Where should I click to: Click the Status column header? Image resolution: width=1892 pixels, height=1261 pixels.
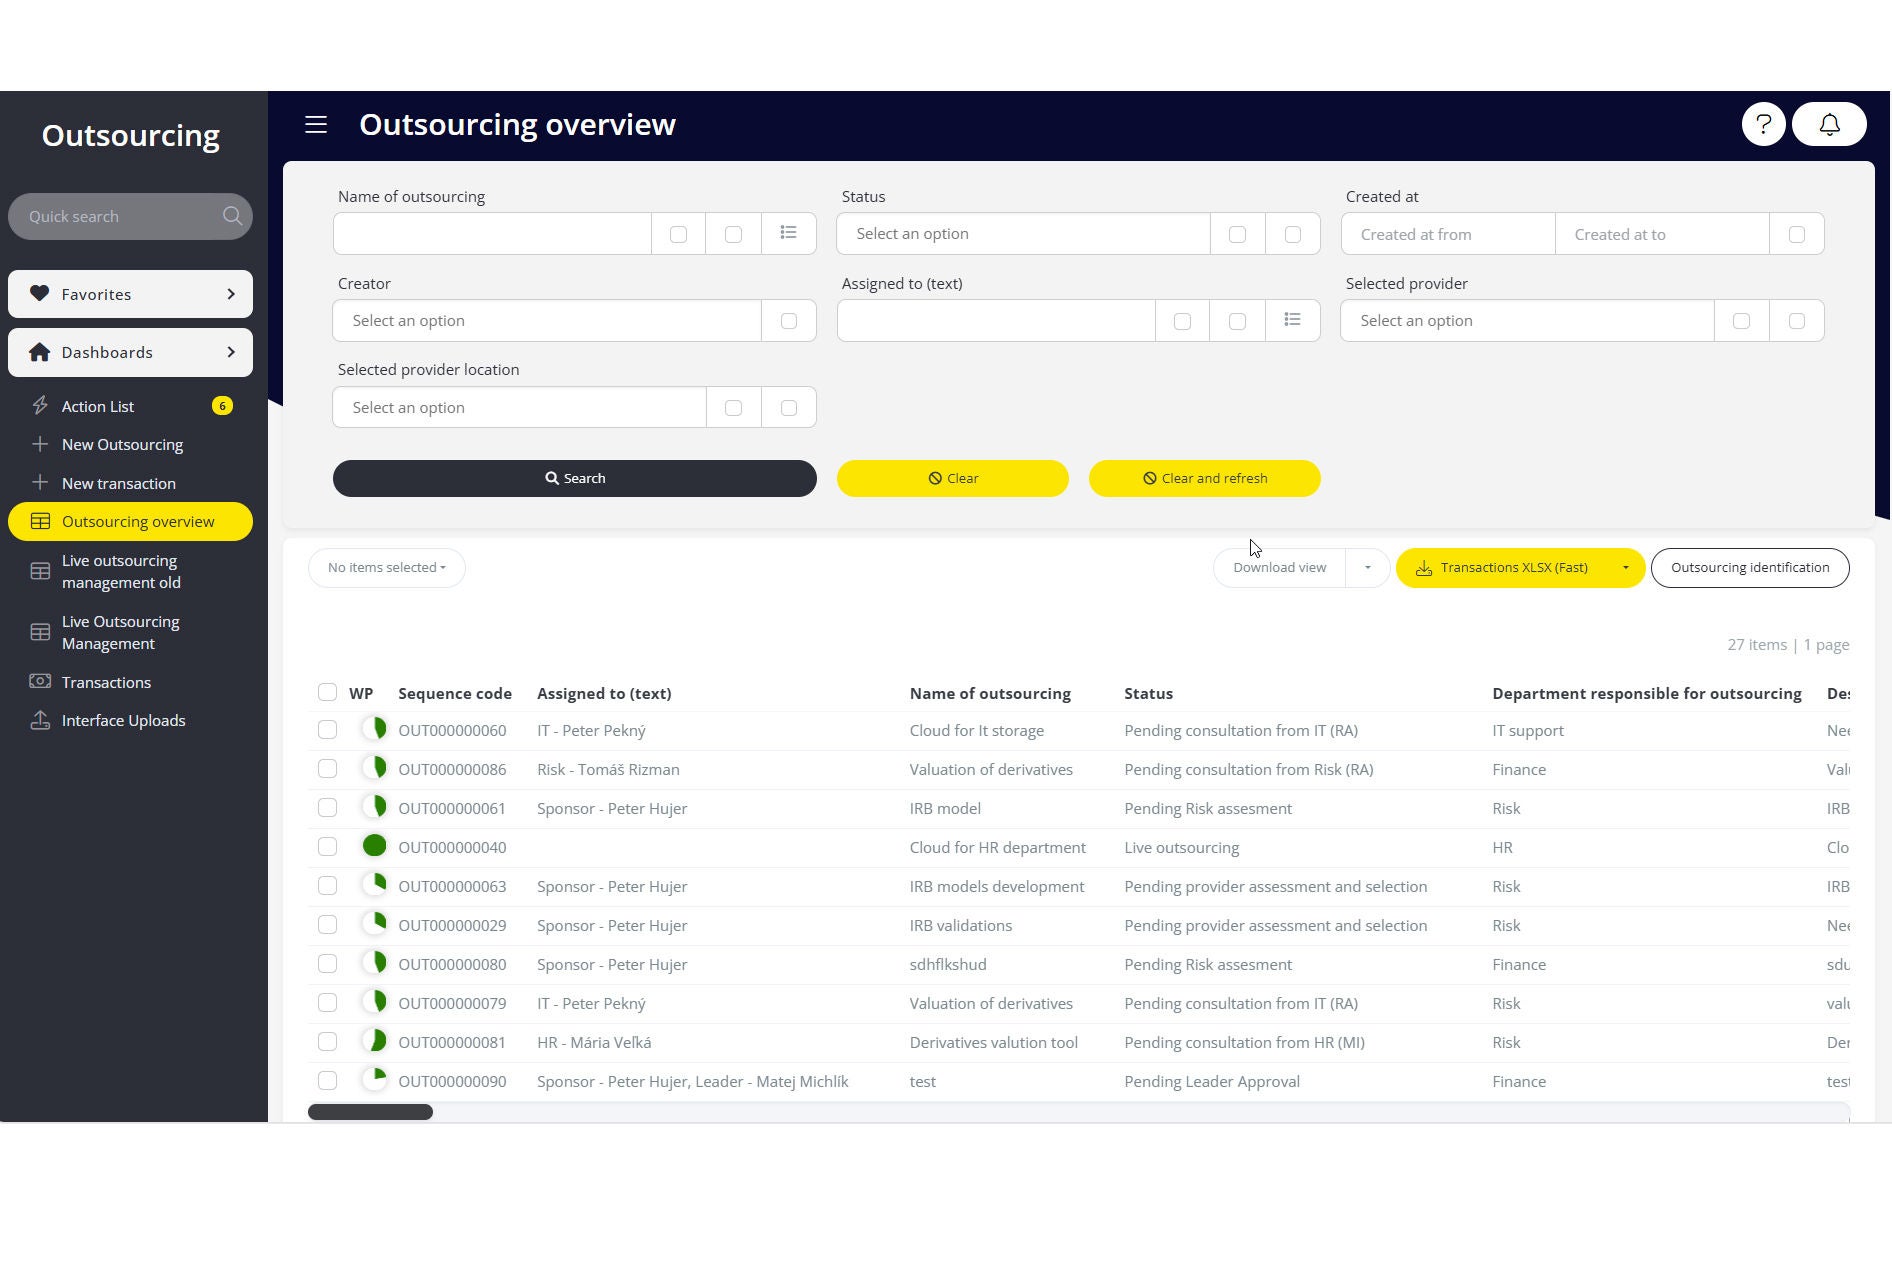pyautogui.click(x=1148, y=693)
